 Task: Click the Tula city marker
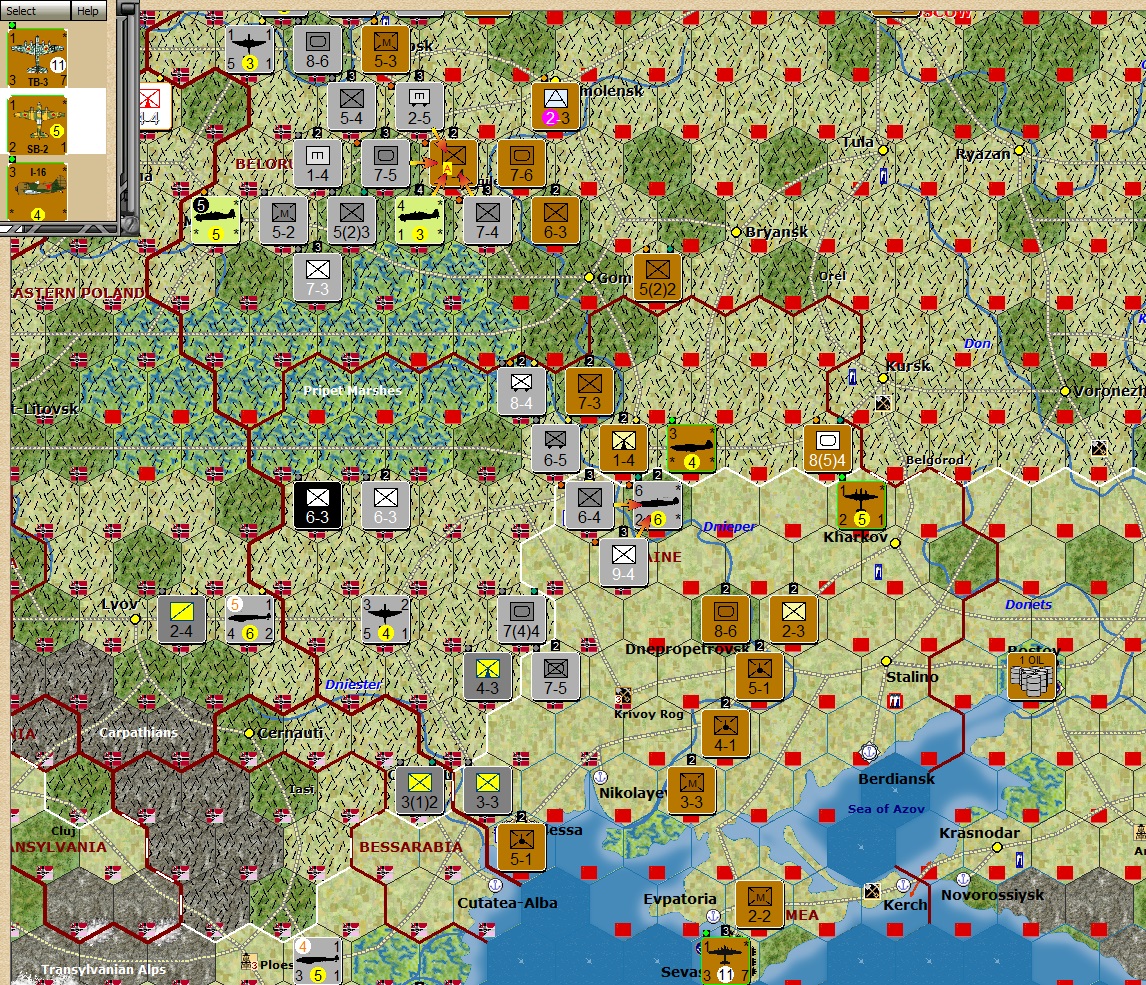[883, 150]
